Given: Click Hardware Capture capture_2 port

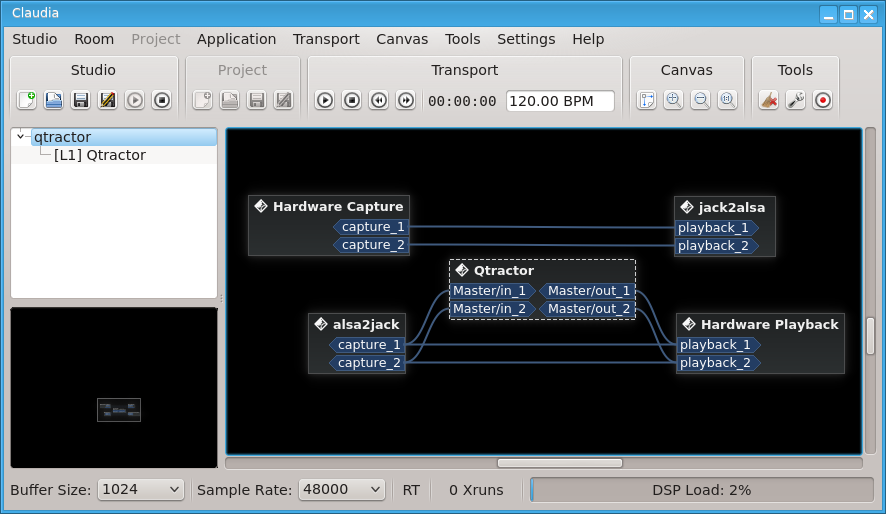Looking at the screenshot, I should [371, 245].
